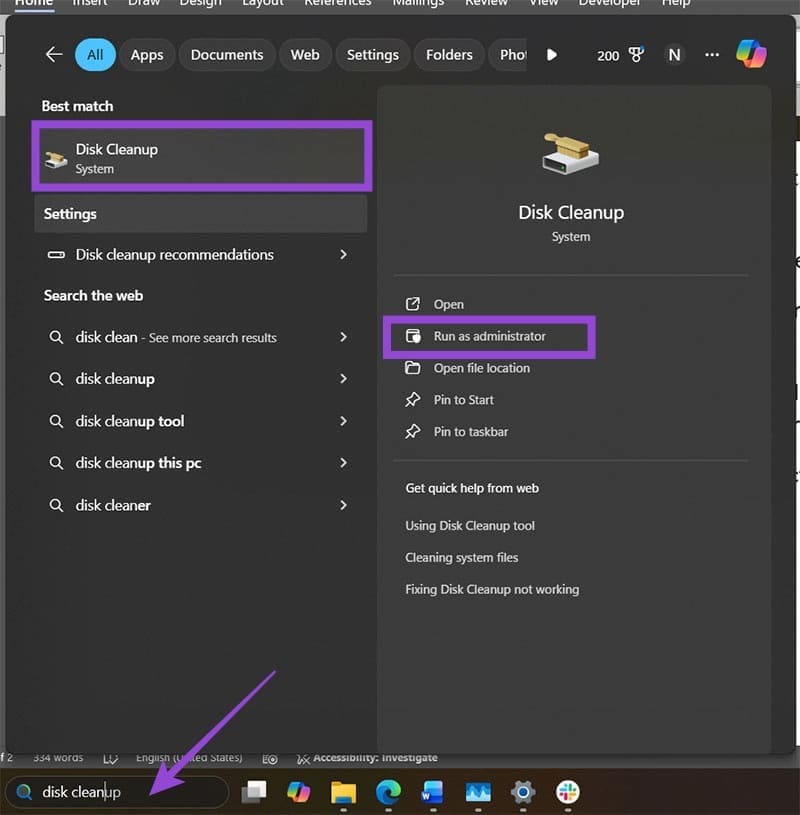The width and height of the screenshot is (800, 815).
Task: Click the back arrow in the search panel
Action: coord(53,55)
